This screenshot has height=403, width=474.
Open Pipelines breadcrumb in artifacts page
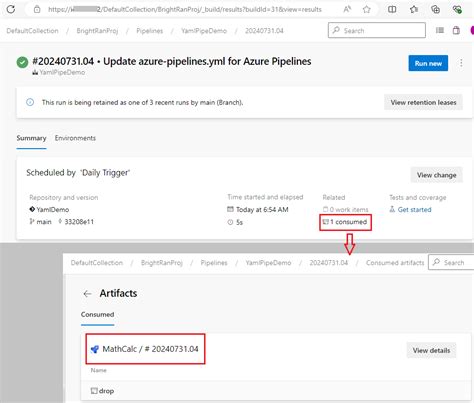214,263
